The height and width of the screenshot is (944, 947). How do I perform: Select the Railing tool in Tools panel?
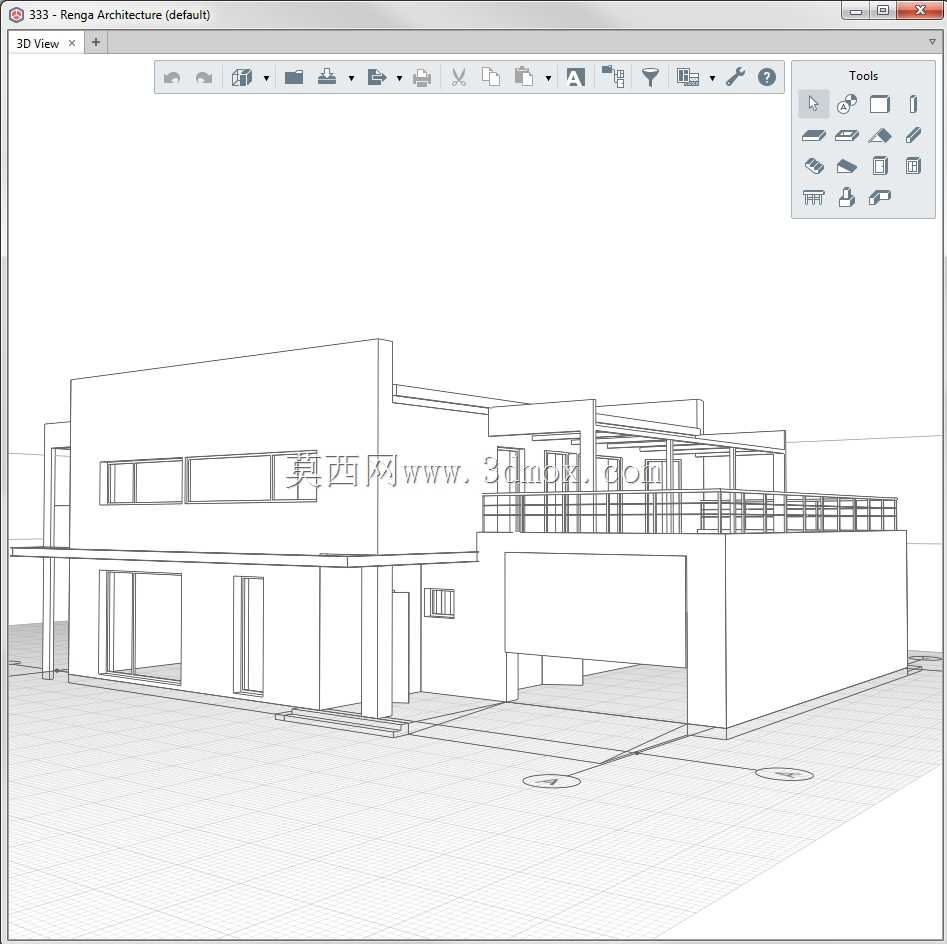point(814,197)
